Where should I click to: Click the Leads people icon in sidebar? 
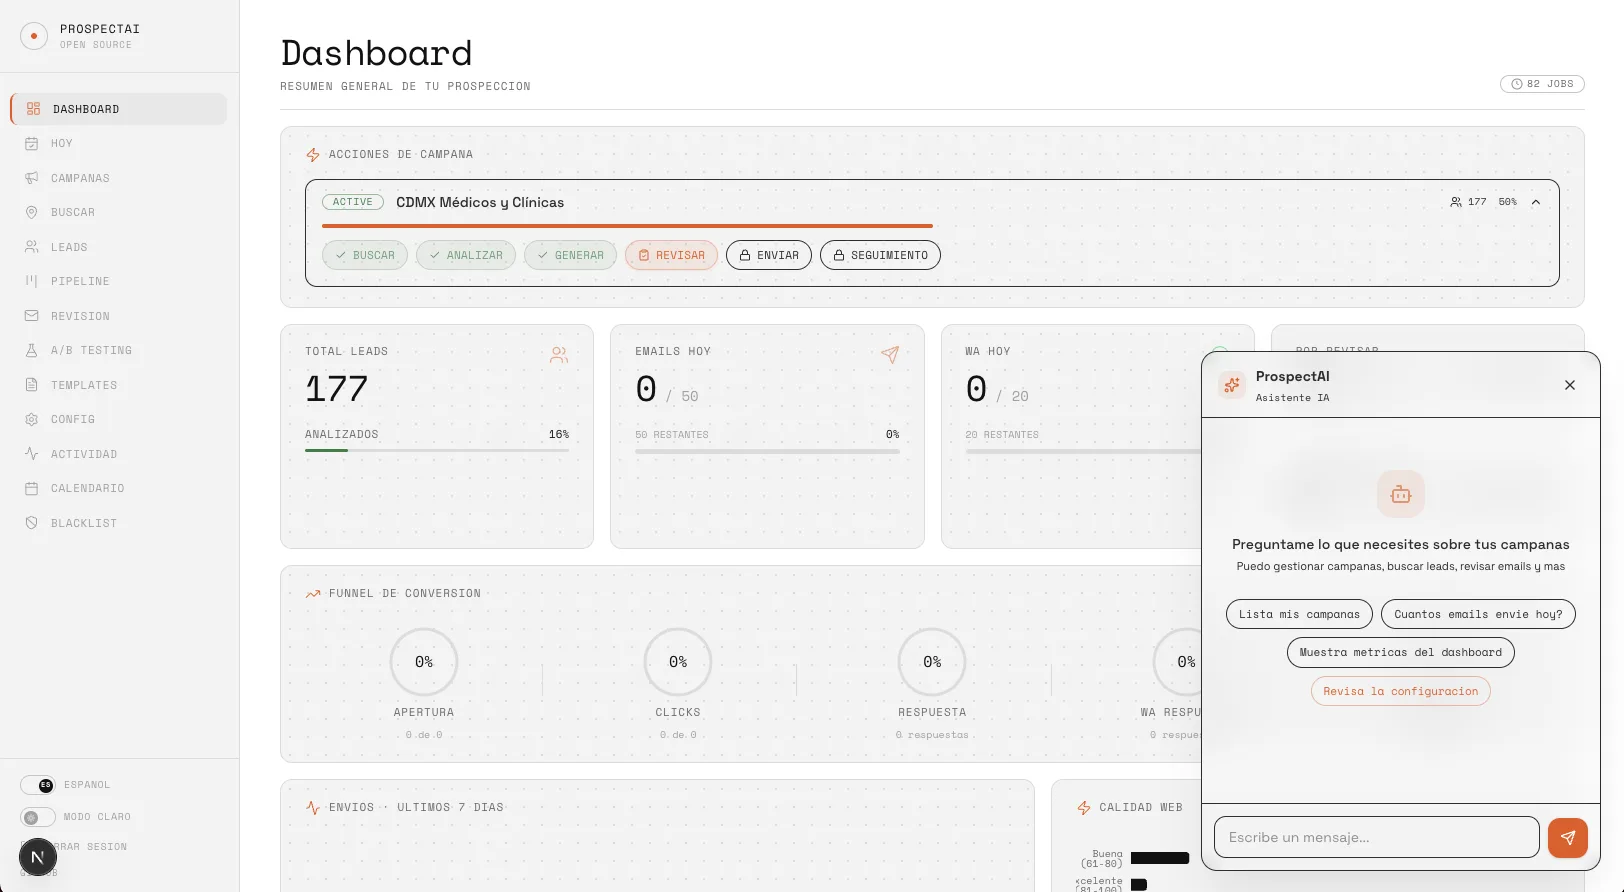(x=32, y=247)
